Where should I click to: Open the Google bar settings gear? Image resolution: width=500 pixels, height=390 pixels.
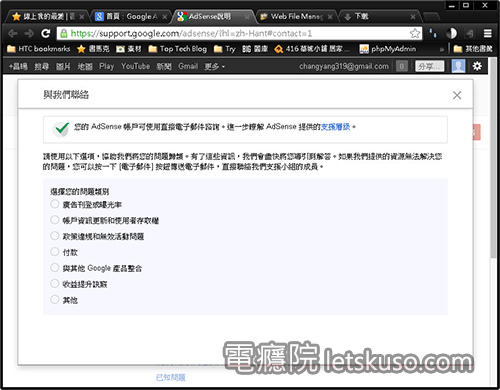click(x=477, y=66)
